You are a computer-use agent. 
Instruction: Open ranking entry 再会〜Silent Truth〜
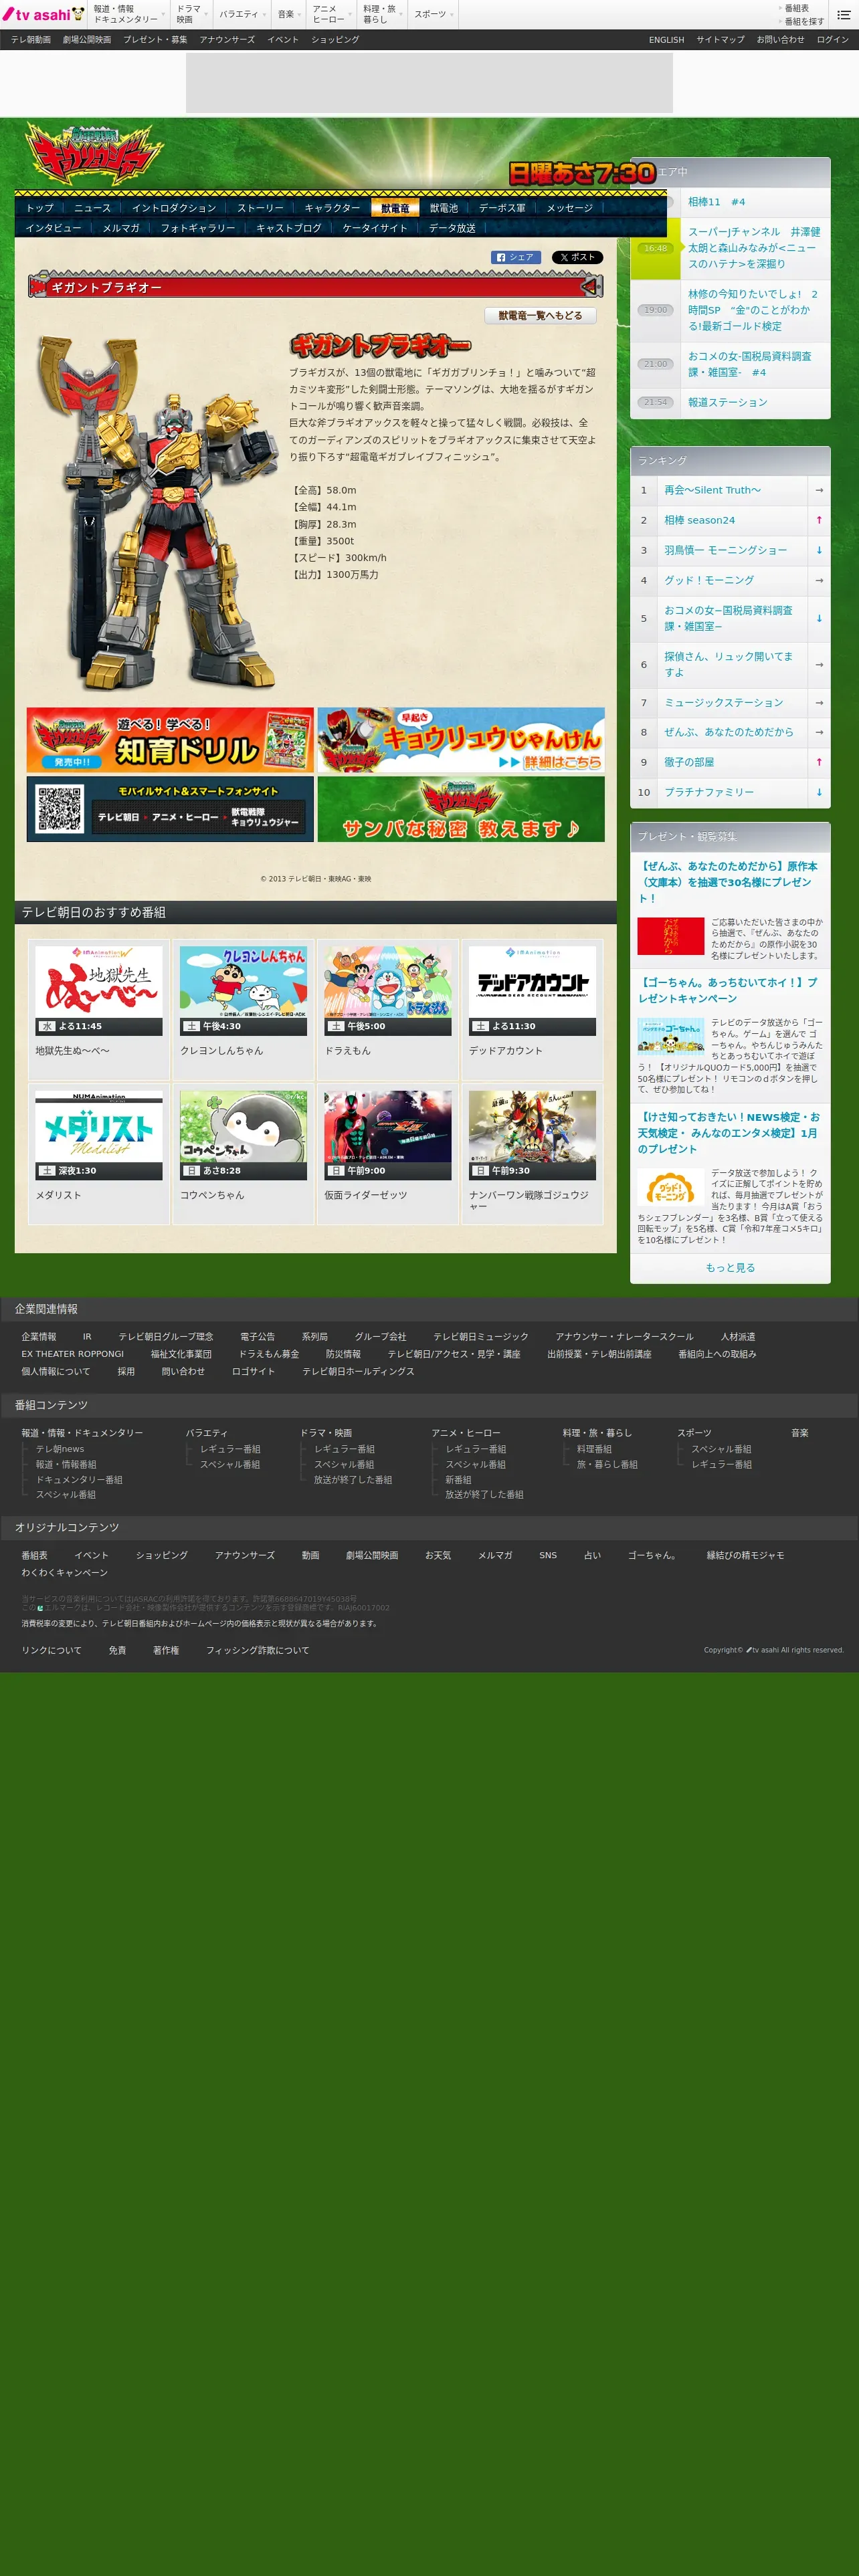pos(712,490)
